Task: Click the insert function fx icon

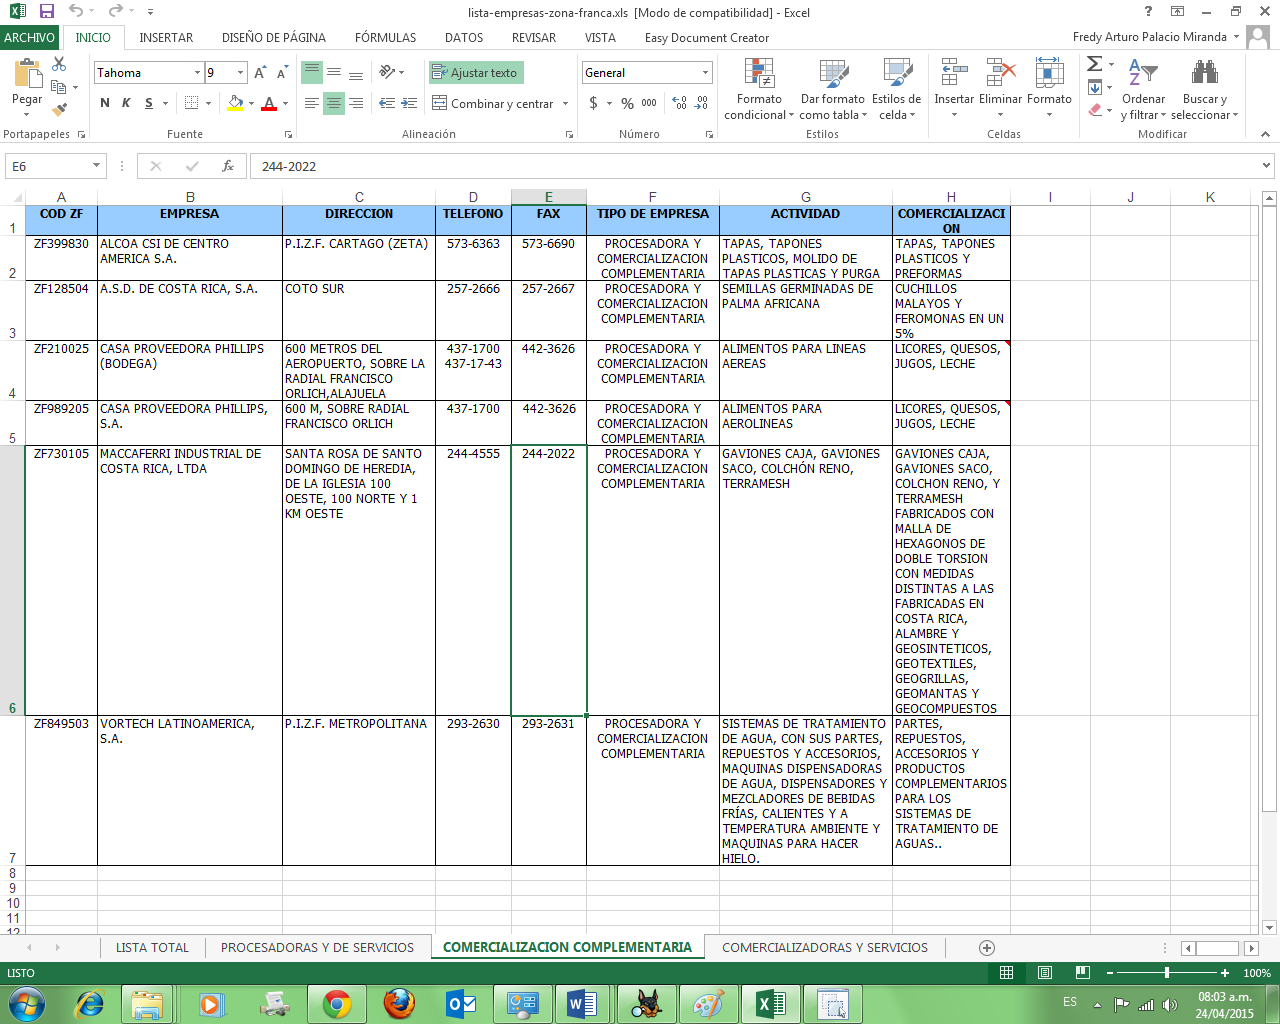Action: point(228,166)
